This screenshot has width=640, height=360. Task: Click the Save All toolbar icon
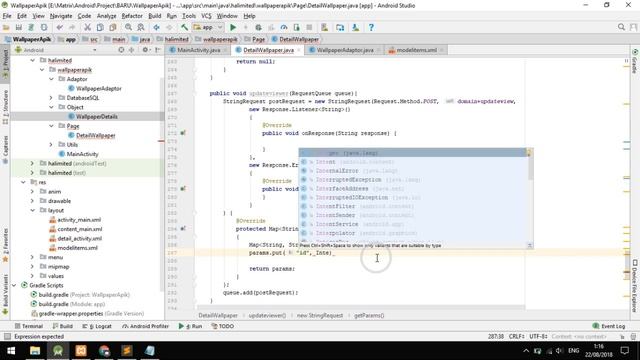pos(19,27)
